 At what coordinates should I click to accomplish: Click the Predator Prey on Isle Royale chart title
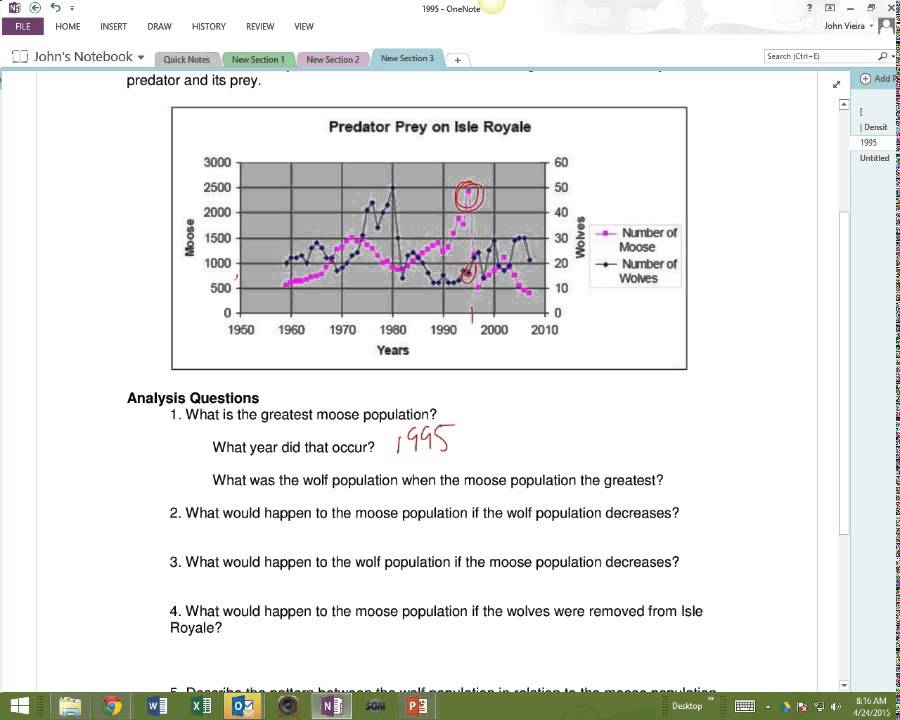[429, 127]
